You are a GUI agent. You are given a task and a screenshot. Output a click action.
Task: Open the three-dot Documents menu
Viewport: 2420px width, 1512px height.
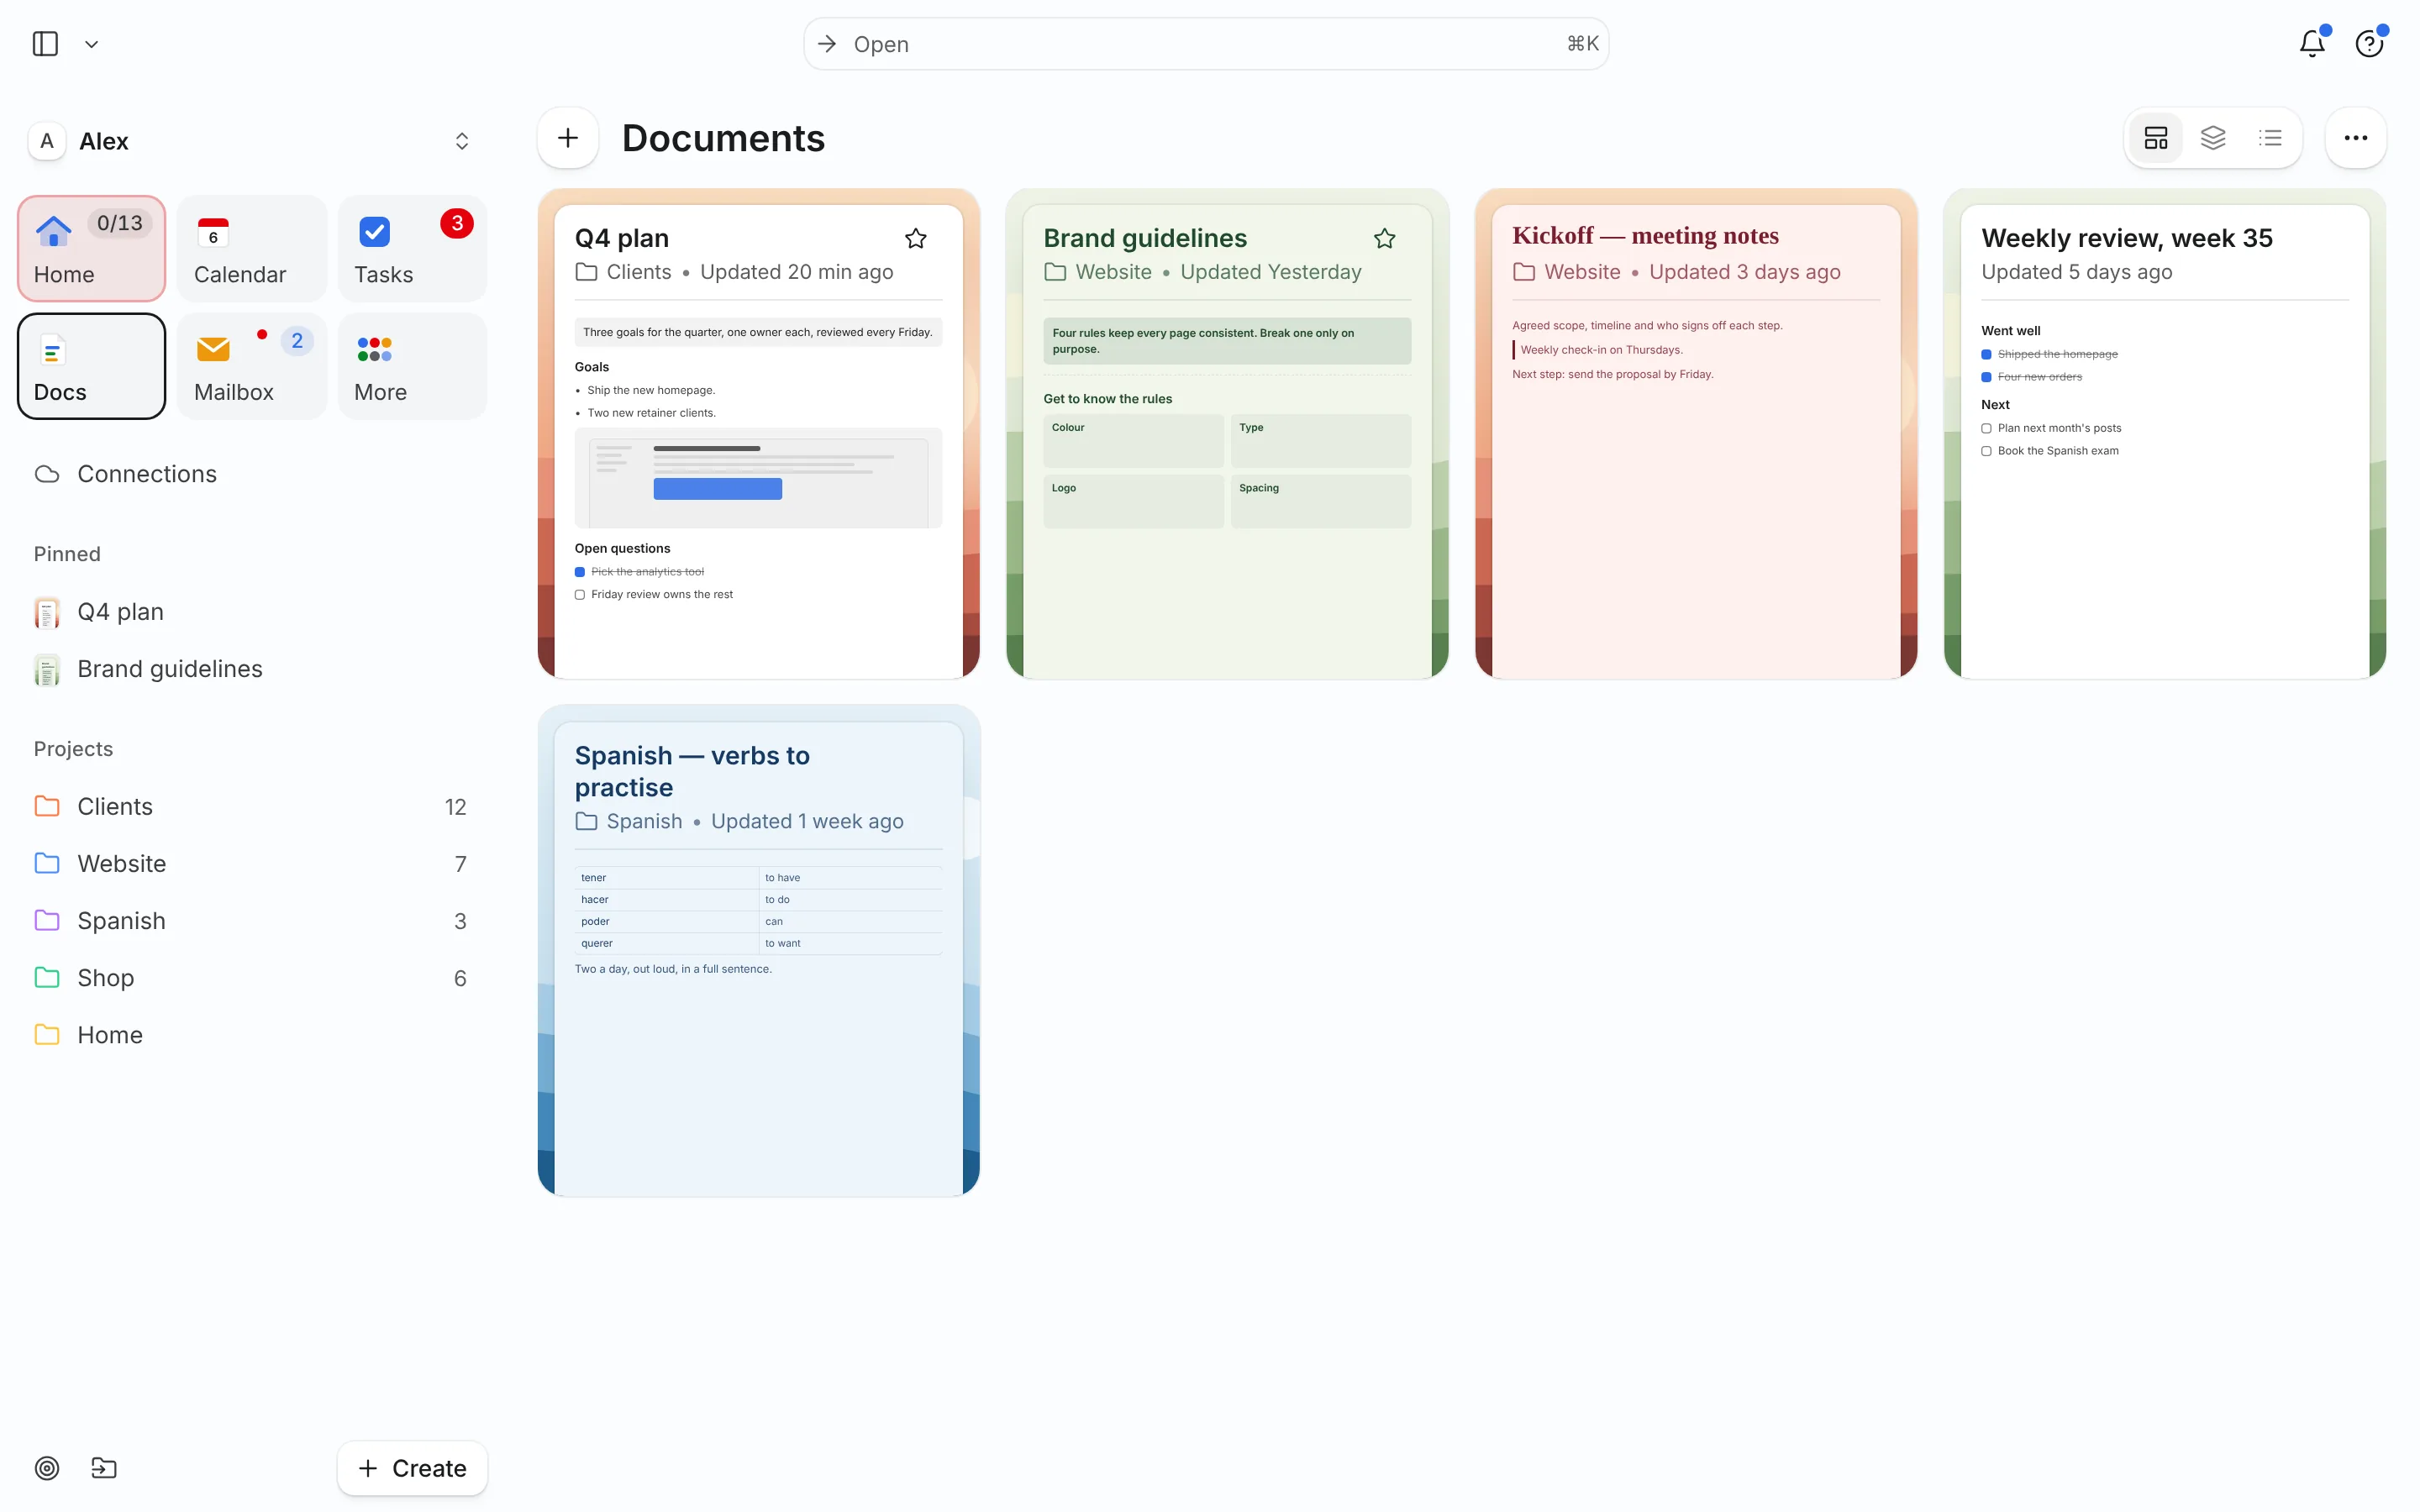click(x=2356, y=138)
